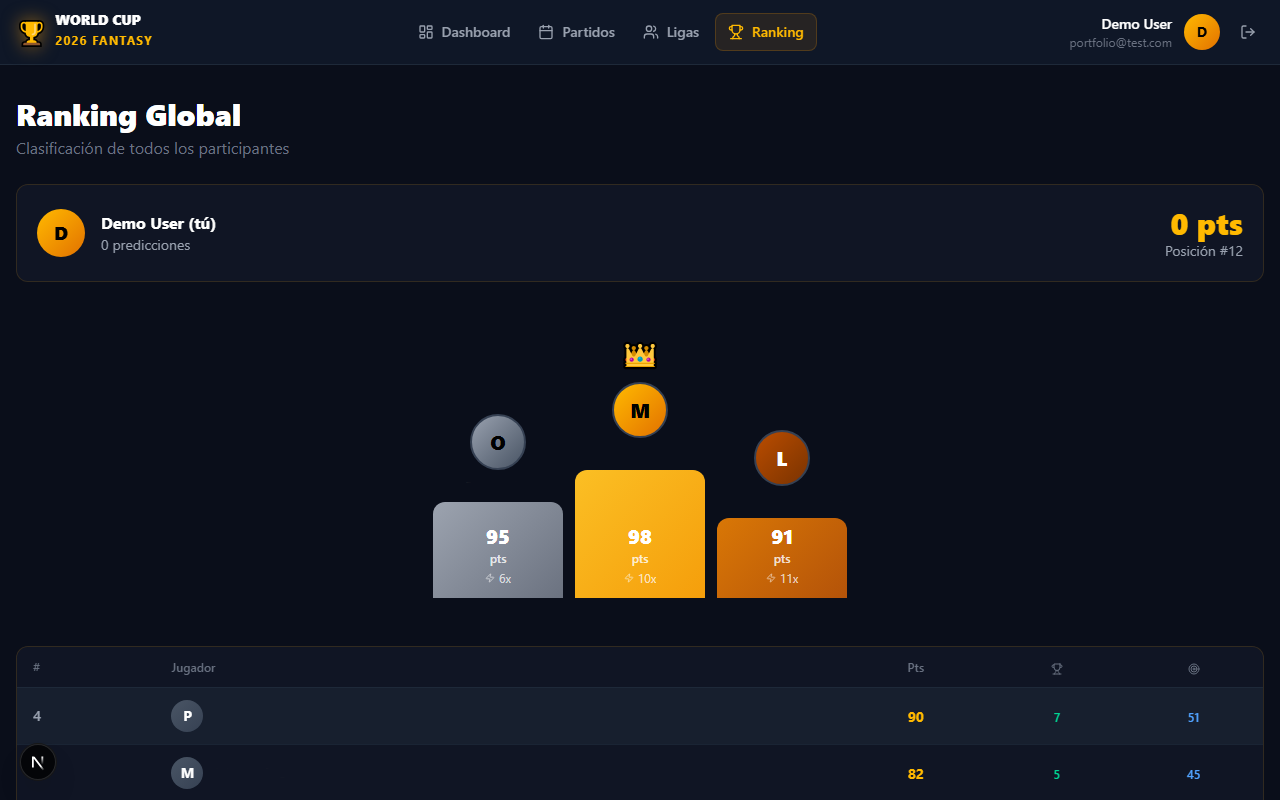This screenshot has height=800, width=1280.
Task: Click the bronze L avatar on the podium
Action: [x=782, y=458]
